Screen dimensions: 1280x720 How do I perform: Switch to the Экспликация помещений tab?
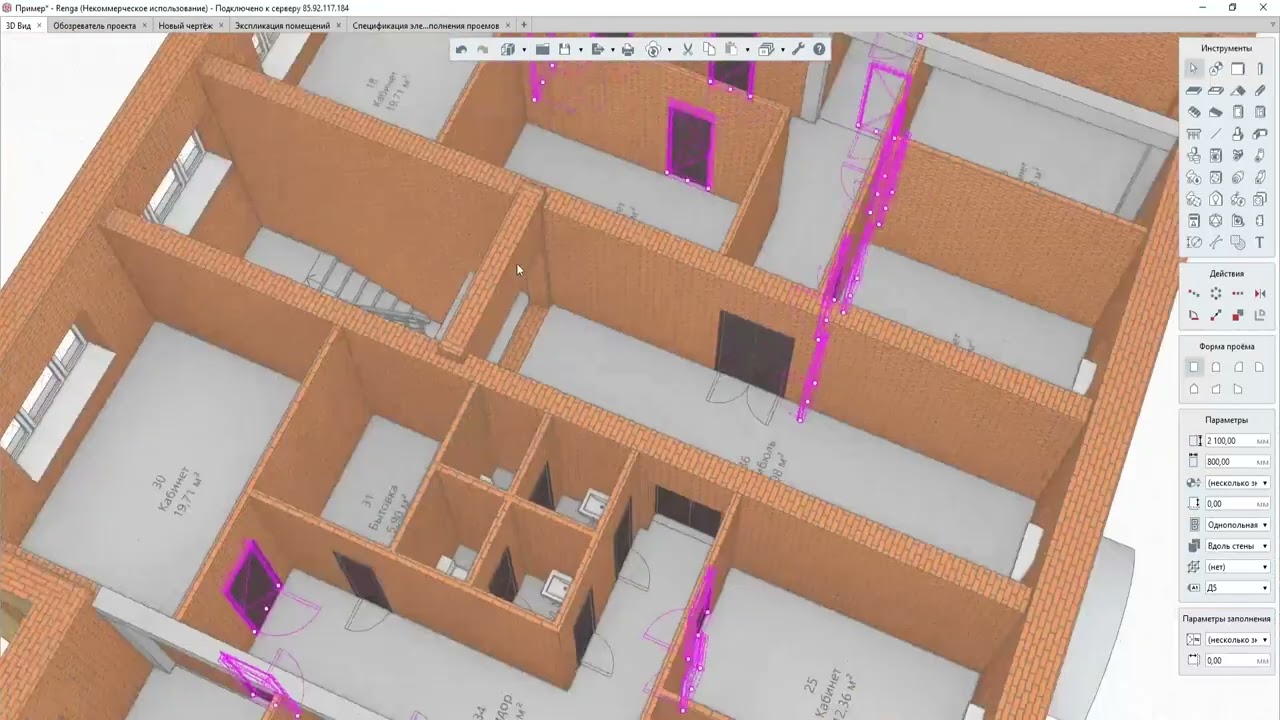click(283, 25)
